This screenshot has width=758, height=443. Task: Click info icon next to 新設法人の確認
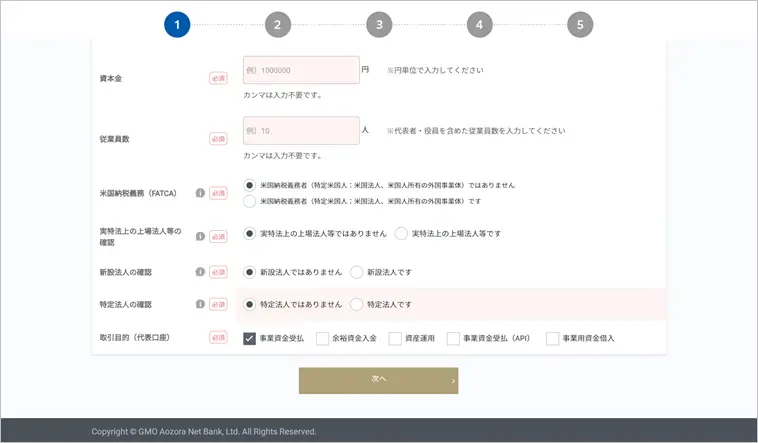pos(200,272)
